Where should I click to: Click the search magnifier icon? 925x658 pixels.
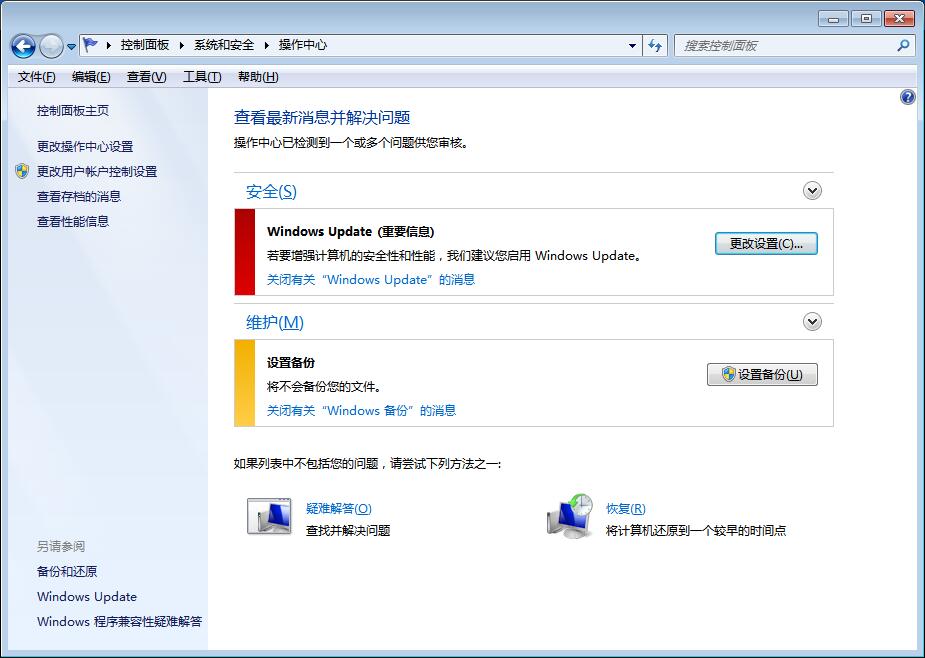[x=903, y=45]
